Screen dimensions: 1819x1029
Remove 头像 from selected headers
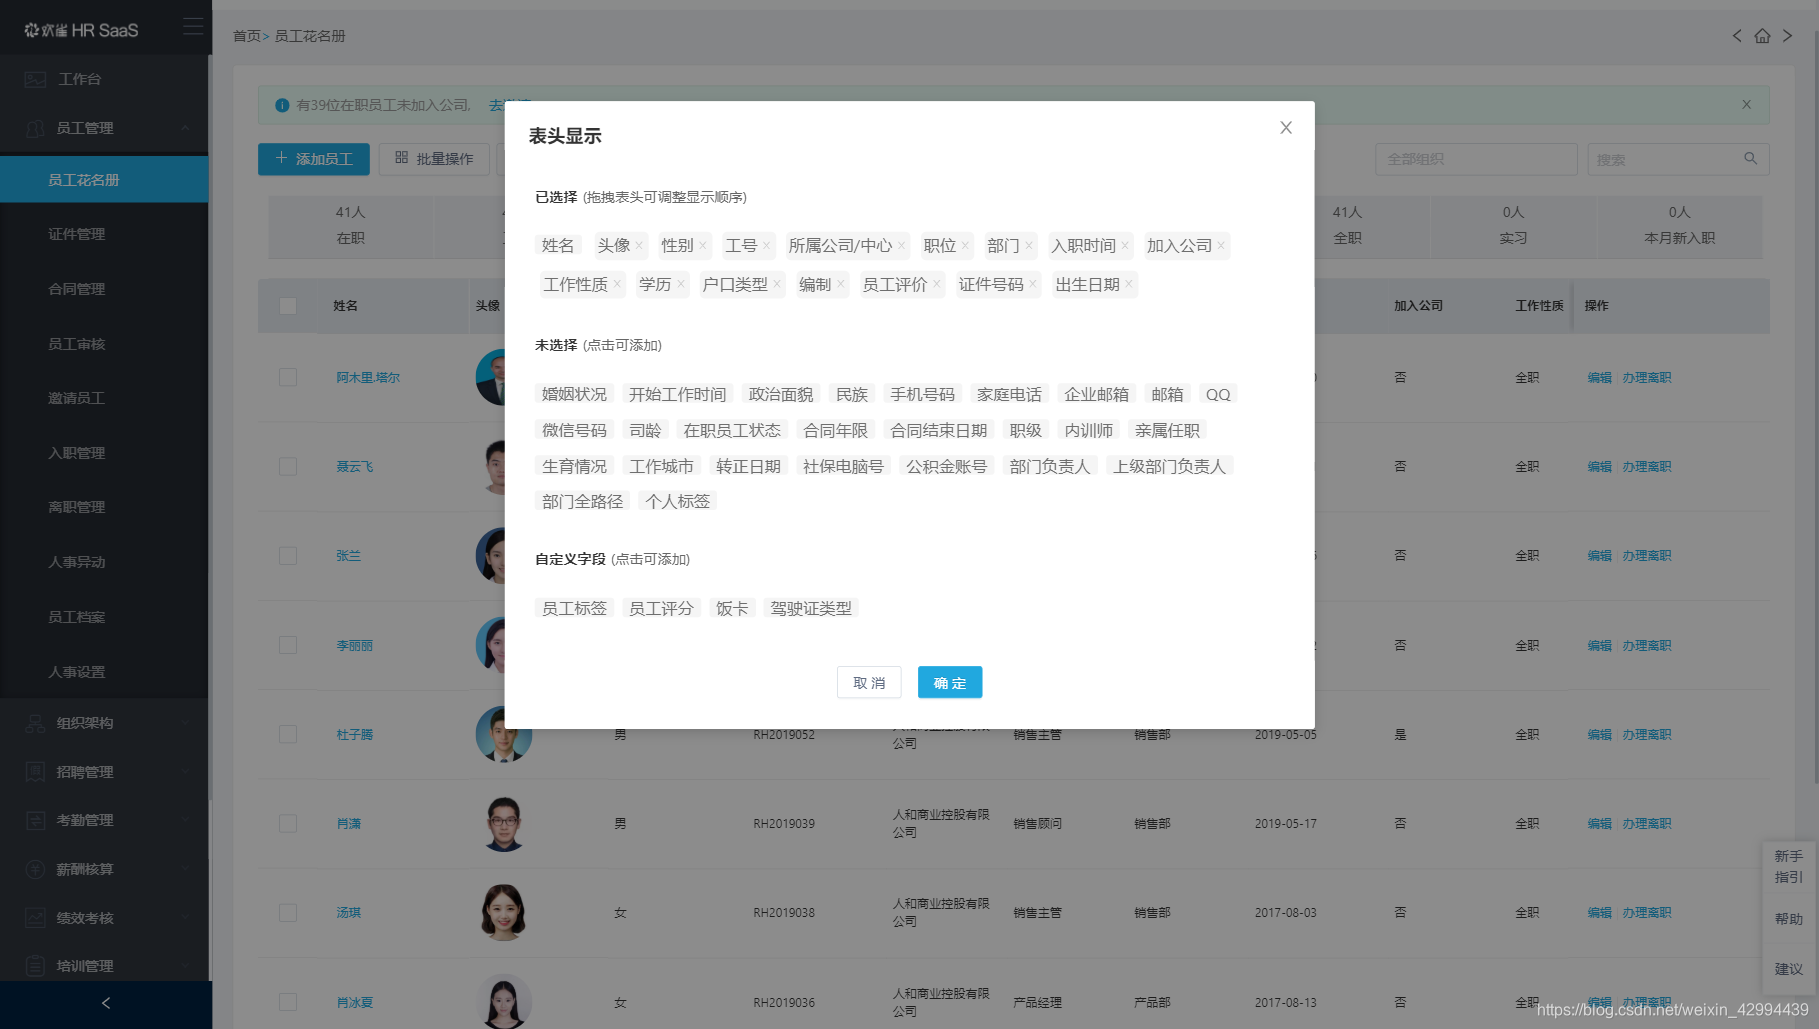tap(639, 246)
